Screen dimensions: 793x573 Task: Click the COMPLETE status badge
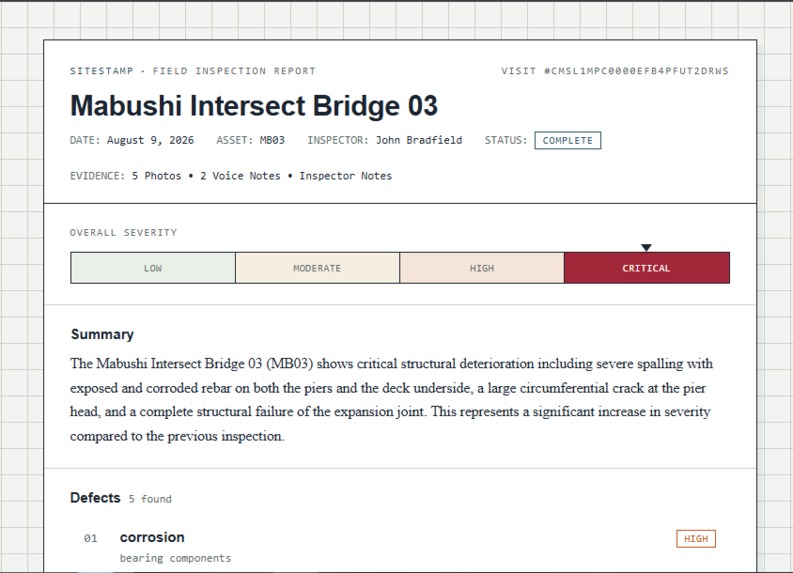point(567,141)
